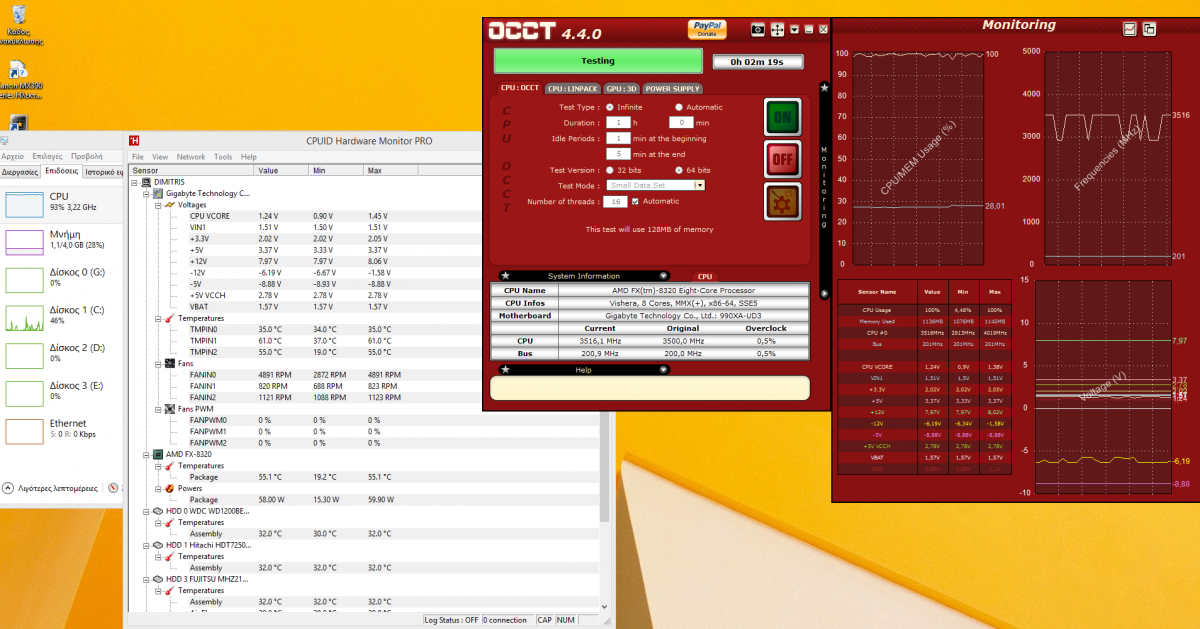Open the Help menu in Hardware Monitor
This screenshot has width=1200, height=629.
point(249,157)
